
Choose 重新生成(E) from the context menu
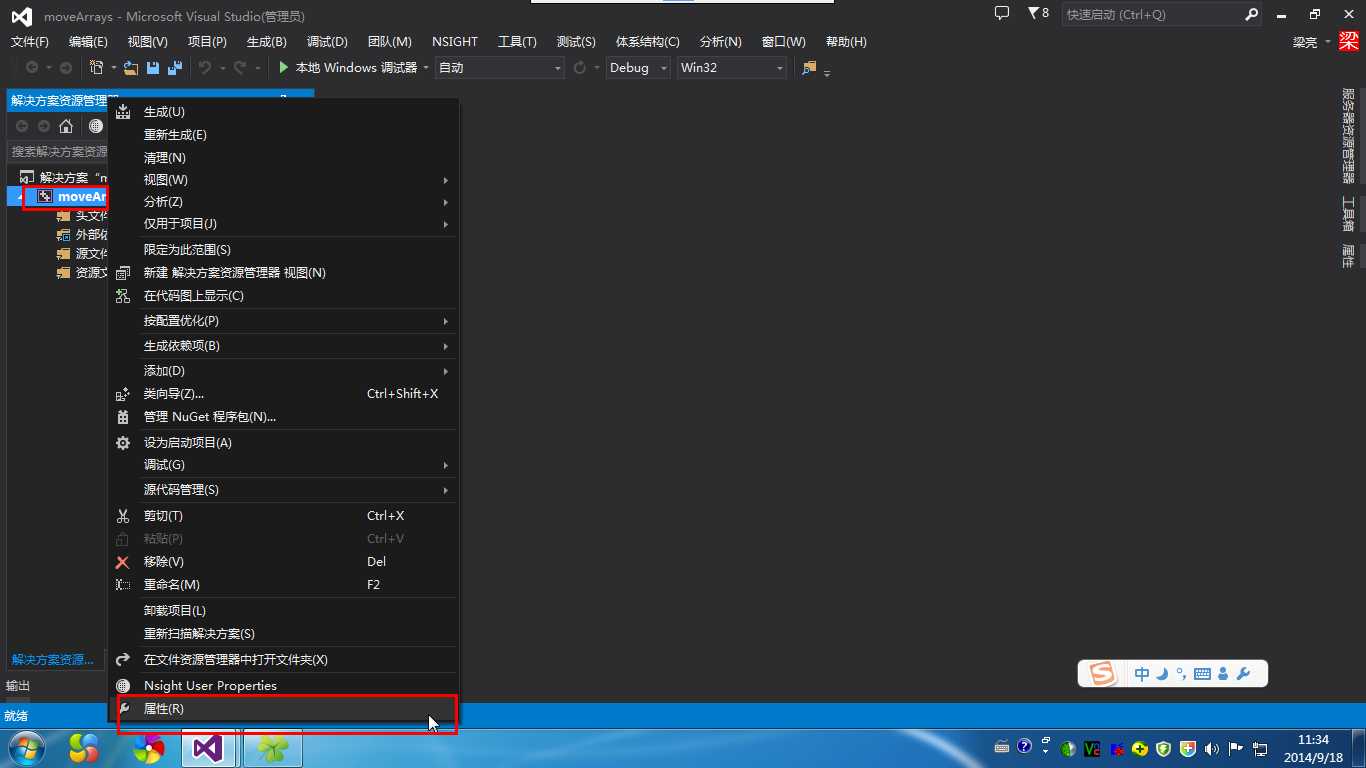click(284, 135)
